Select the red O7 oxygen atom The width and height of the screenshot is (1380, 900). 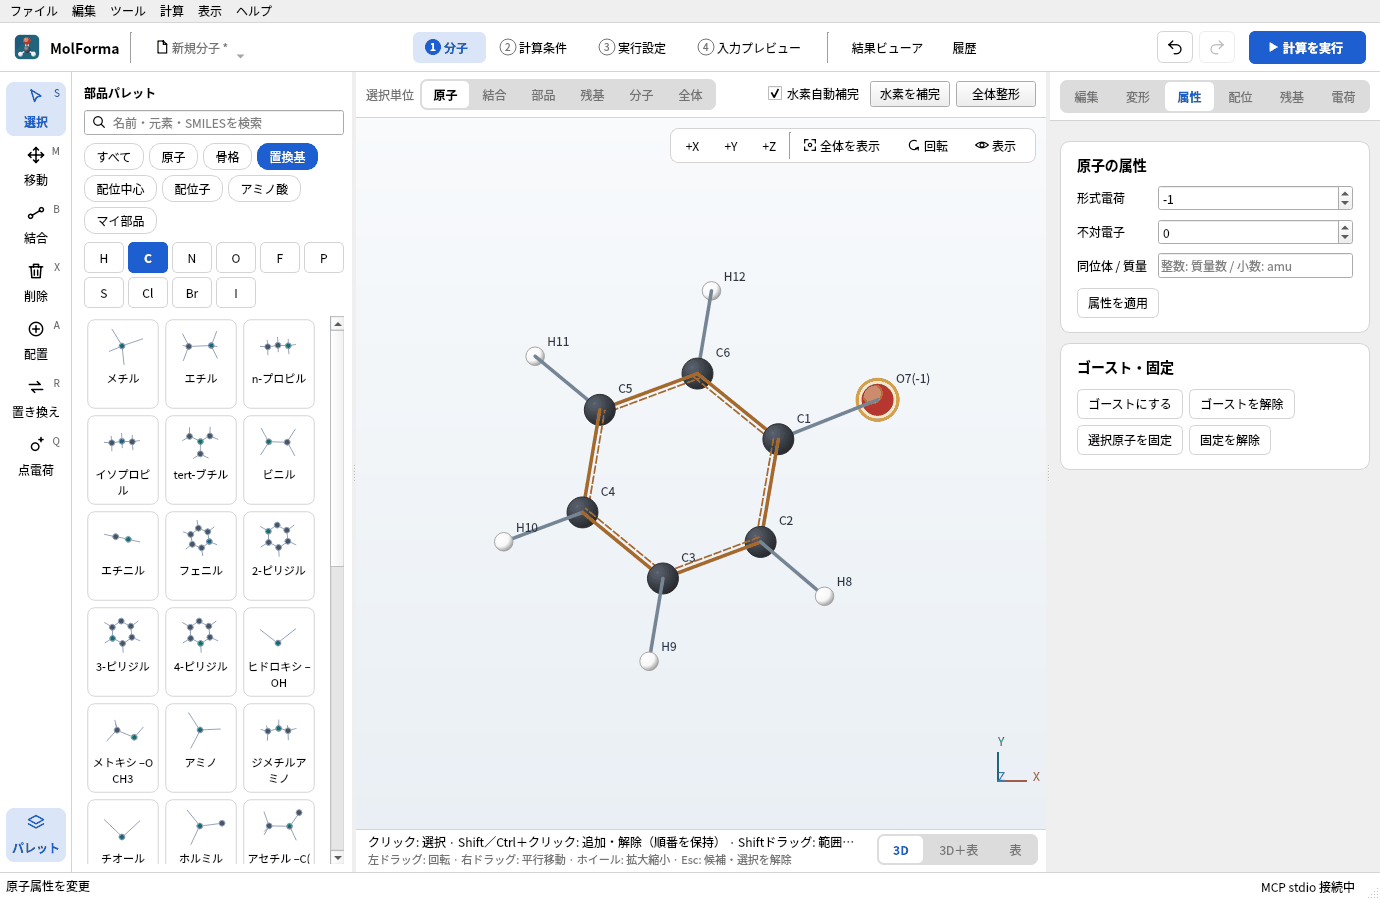point(878,400)
